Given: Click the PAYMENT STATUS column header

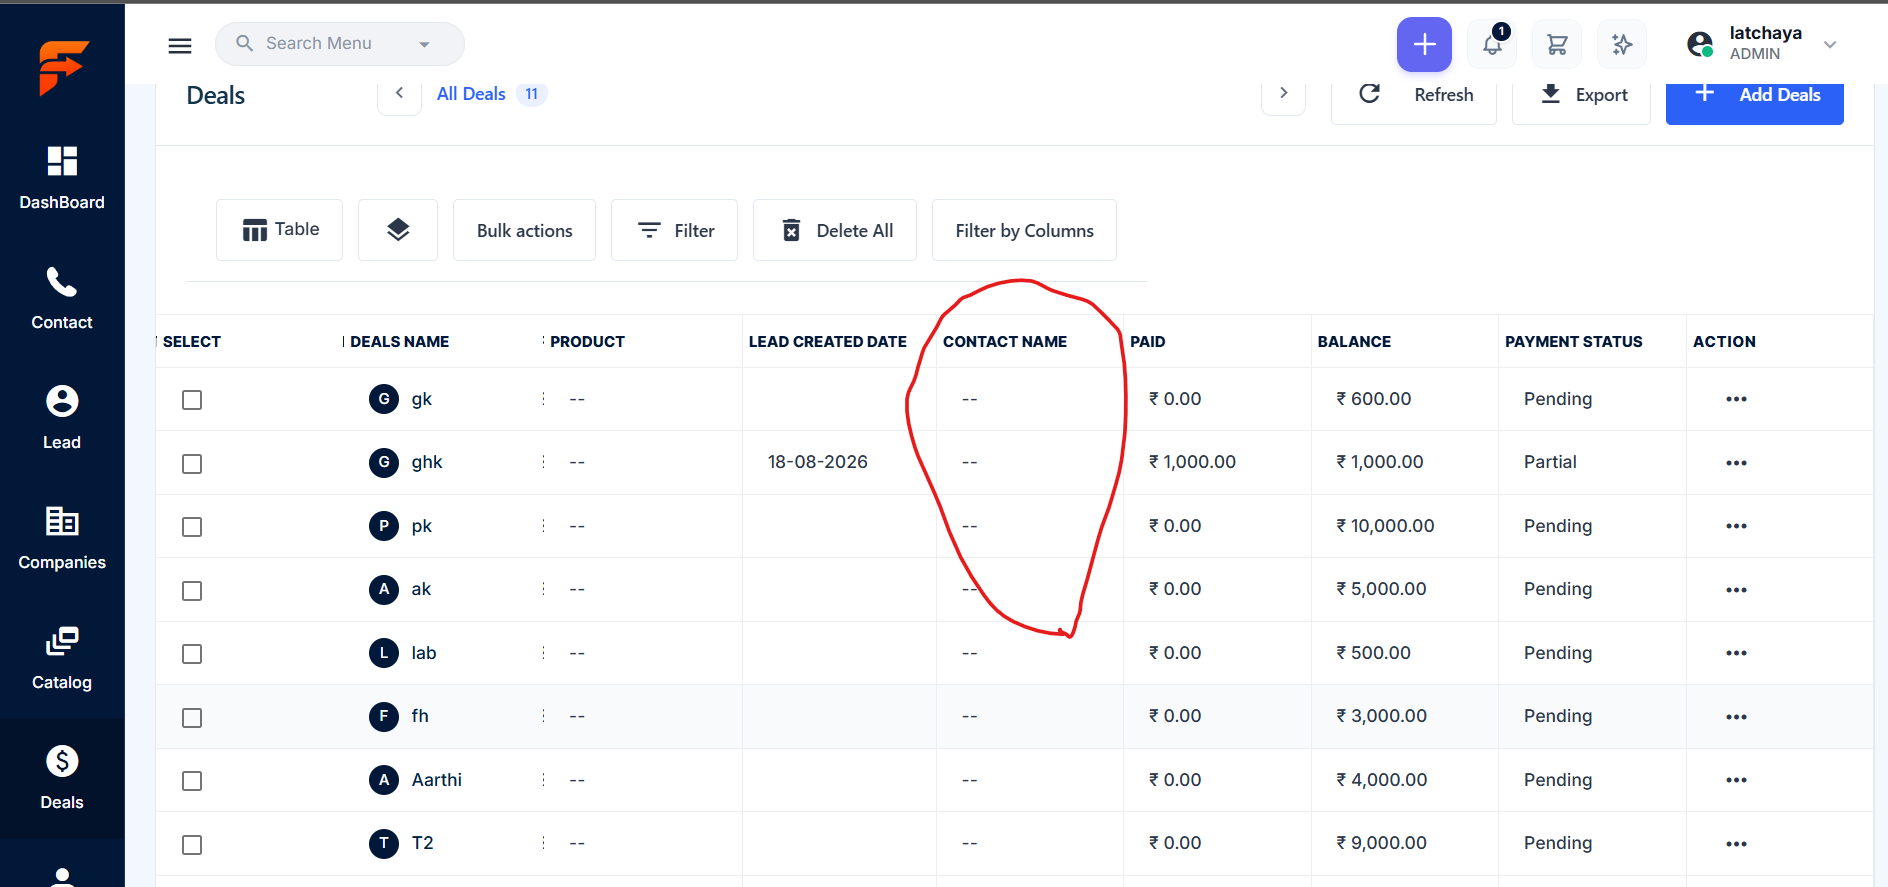Looking at the screenshot, I should pos(1574,342).
